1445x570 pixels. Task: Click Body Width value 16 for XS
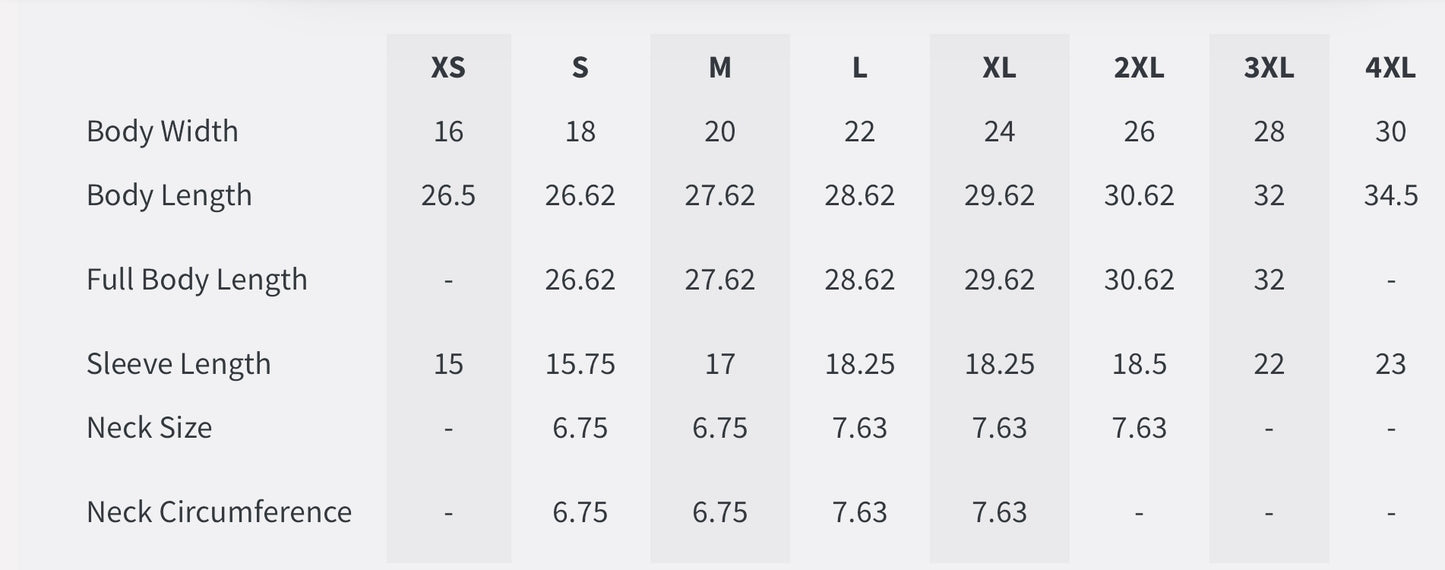[448, 131]
